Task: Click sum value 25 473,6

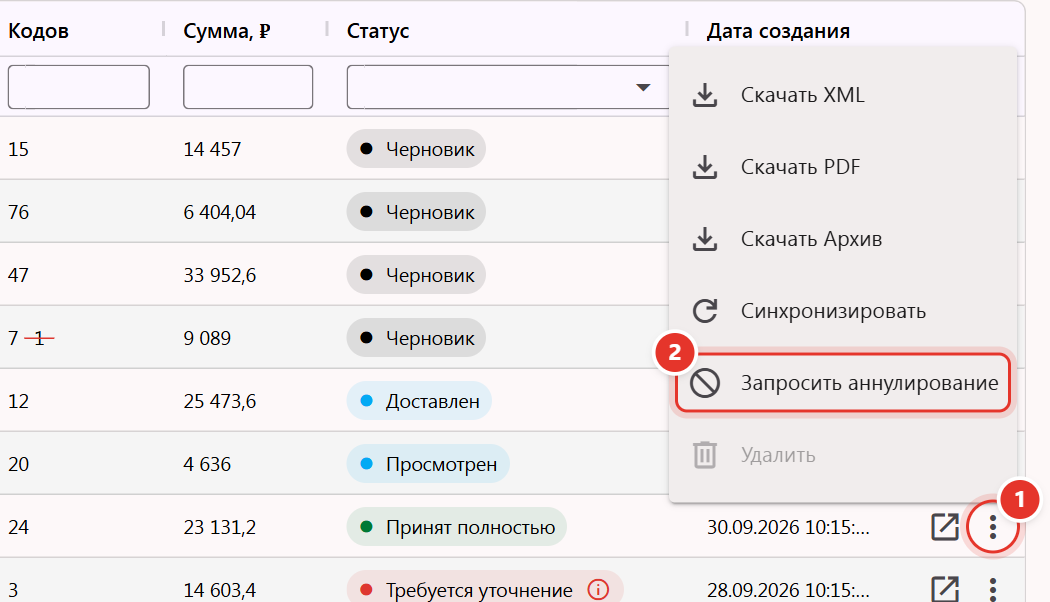Action: pos(220,401)
